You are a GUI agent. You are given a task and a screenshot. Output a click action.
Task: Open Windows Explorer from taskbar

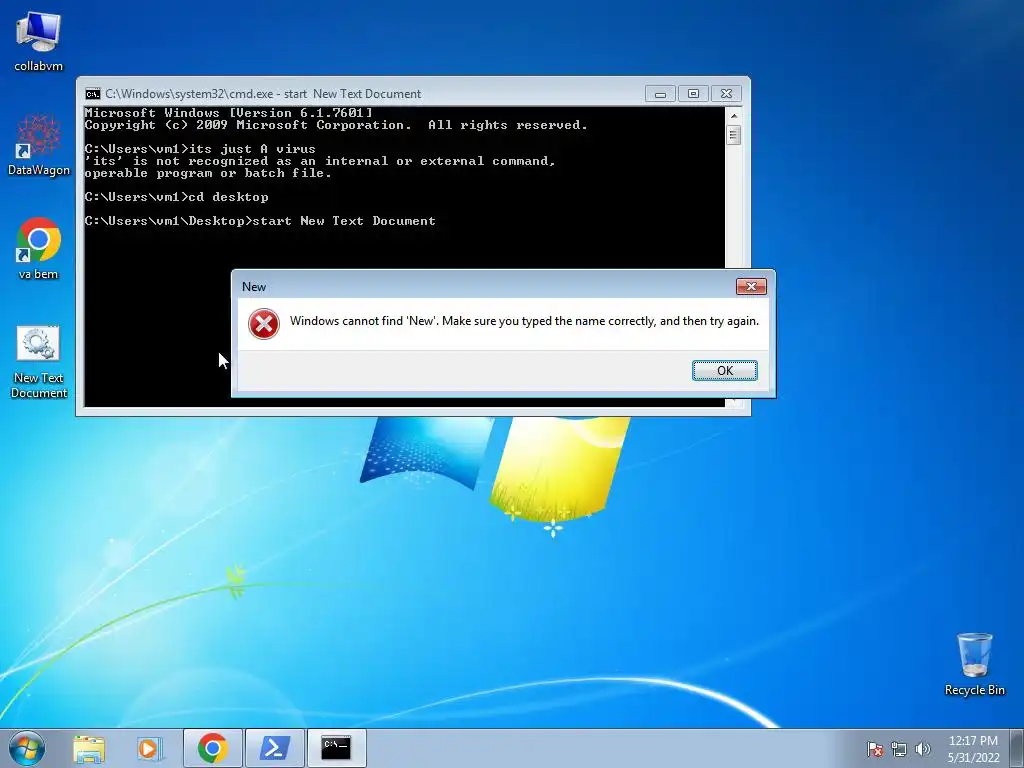click(x=89, y=748)
